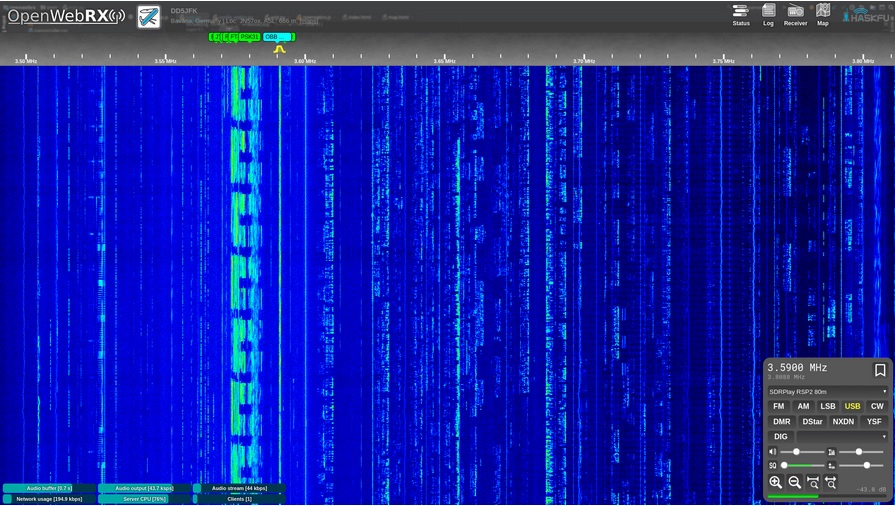
Task: Click the OpenWebRX logo
Action: pos(65,16)
